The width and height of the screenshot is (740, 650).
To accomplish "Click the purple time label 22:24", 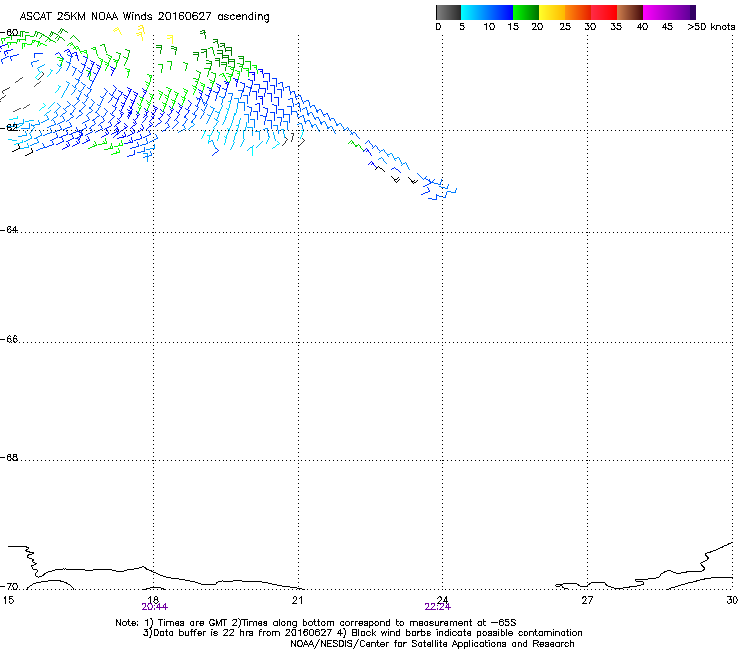I will (x=437, y=607).
